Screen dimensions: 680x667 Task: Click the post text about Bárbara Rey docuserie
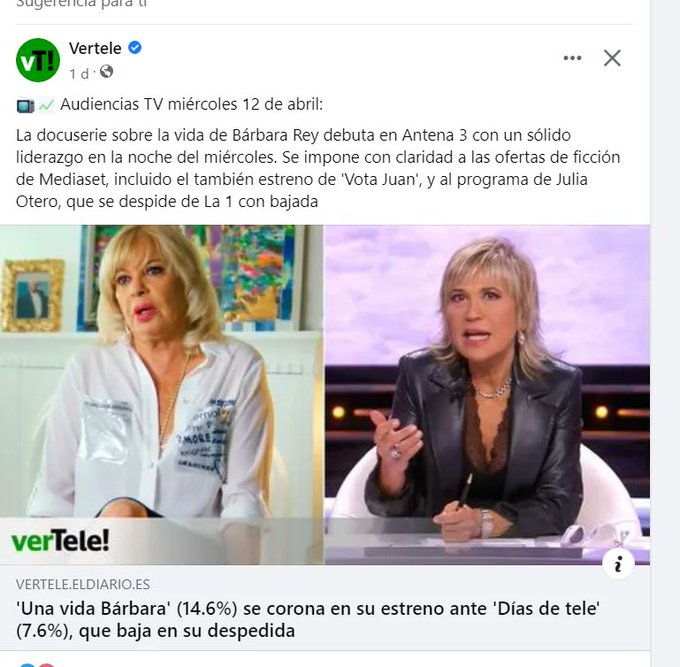coord(318,168)
